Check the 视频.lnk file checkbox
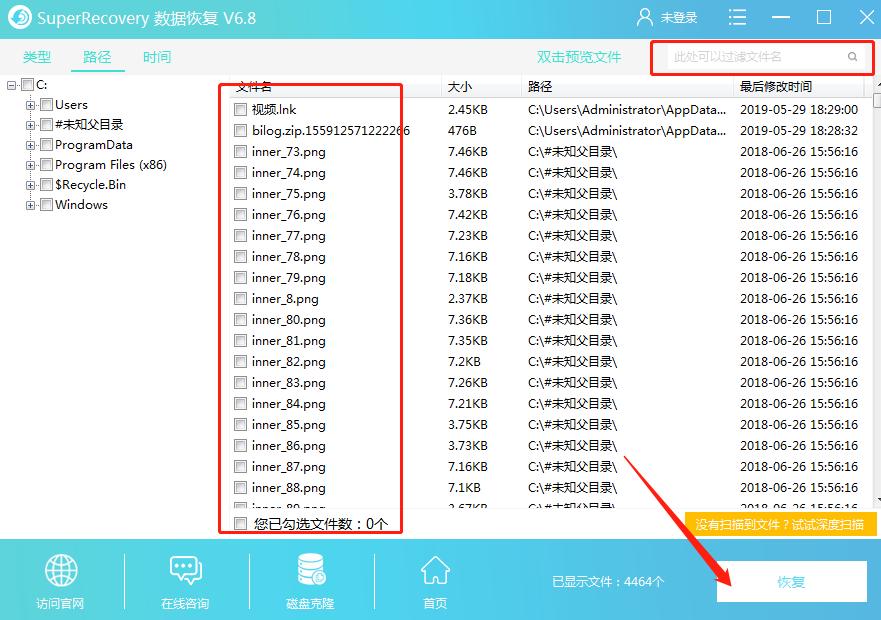This screenshot has height=620, width=881. pos(240,110)
